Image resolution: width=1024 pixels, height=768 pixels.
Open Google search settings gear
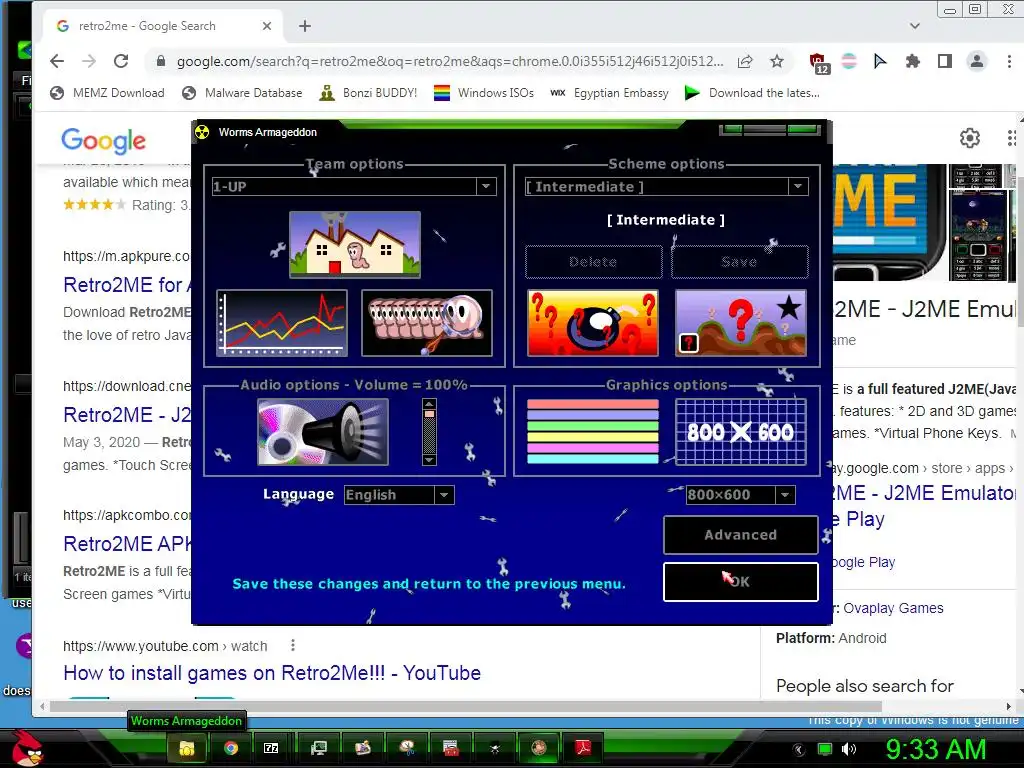[x=970, y=138]
